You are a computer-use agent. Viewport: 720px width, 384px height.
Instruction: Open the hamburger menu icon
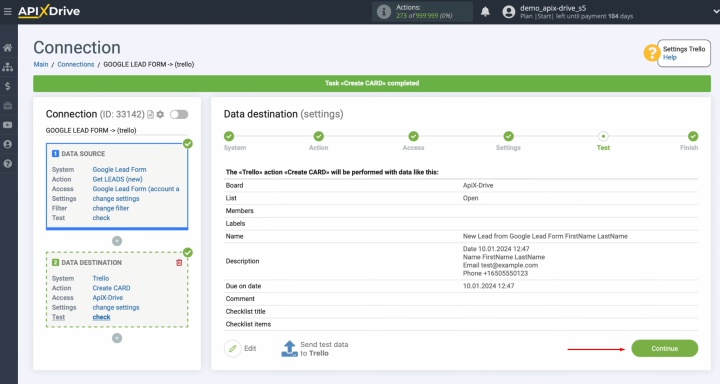(x=7, y=11)
